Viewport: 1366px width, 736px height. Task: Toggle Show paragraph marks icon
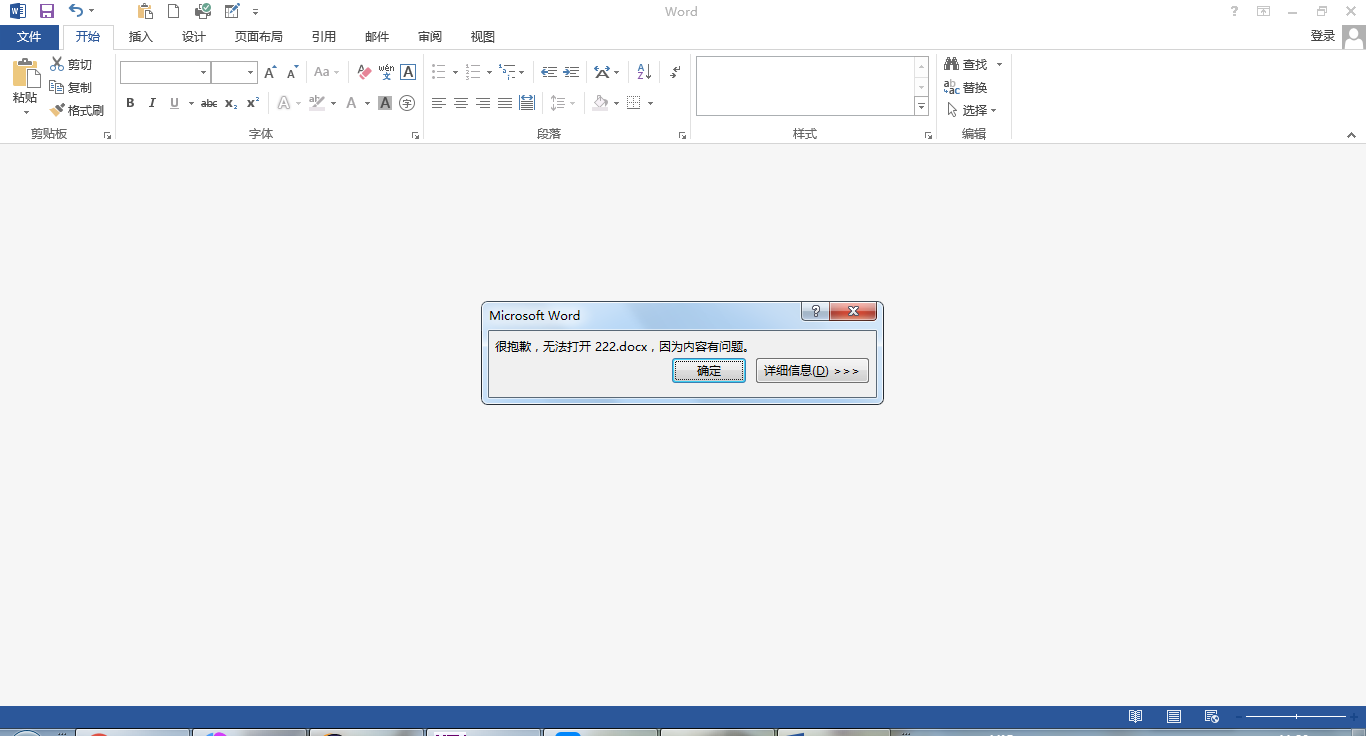(675, 72)
